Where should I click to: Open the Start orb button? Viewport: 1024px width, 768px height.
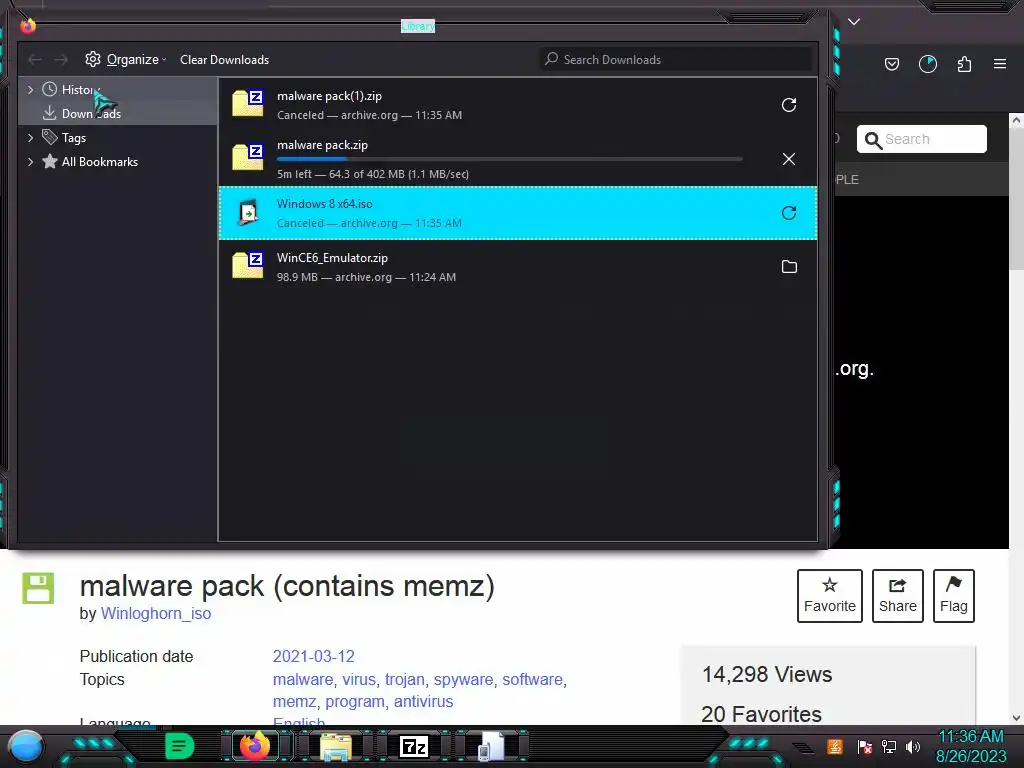tap(26, 746)
